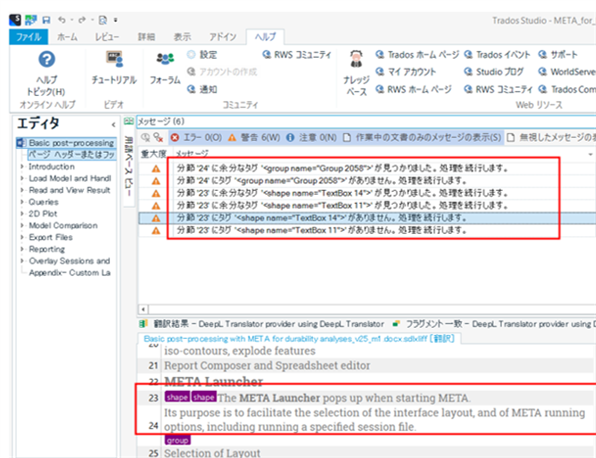This screenshot has width=596, height=458.
Task: Switch to the 表示 ribbon tab
Action: pos(182,37)
